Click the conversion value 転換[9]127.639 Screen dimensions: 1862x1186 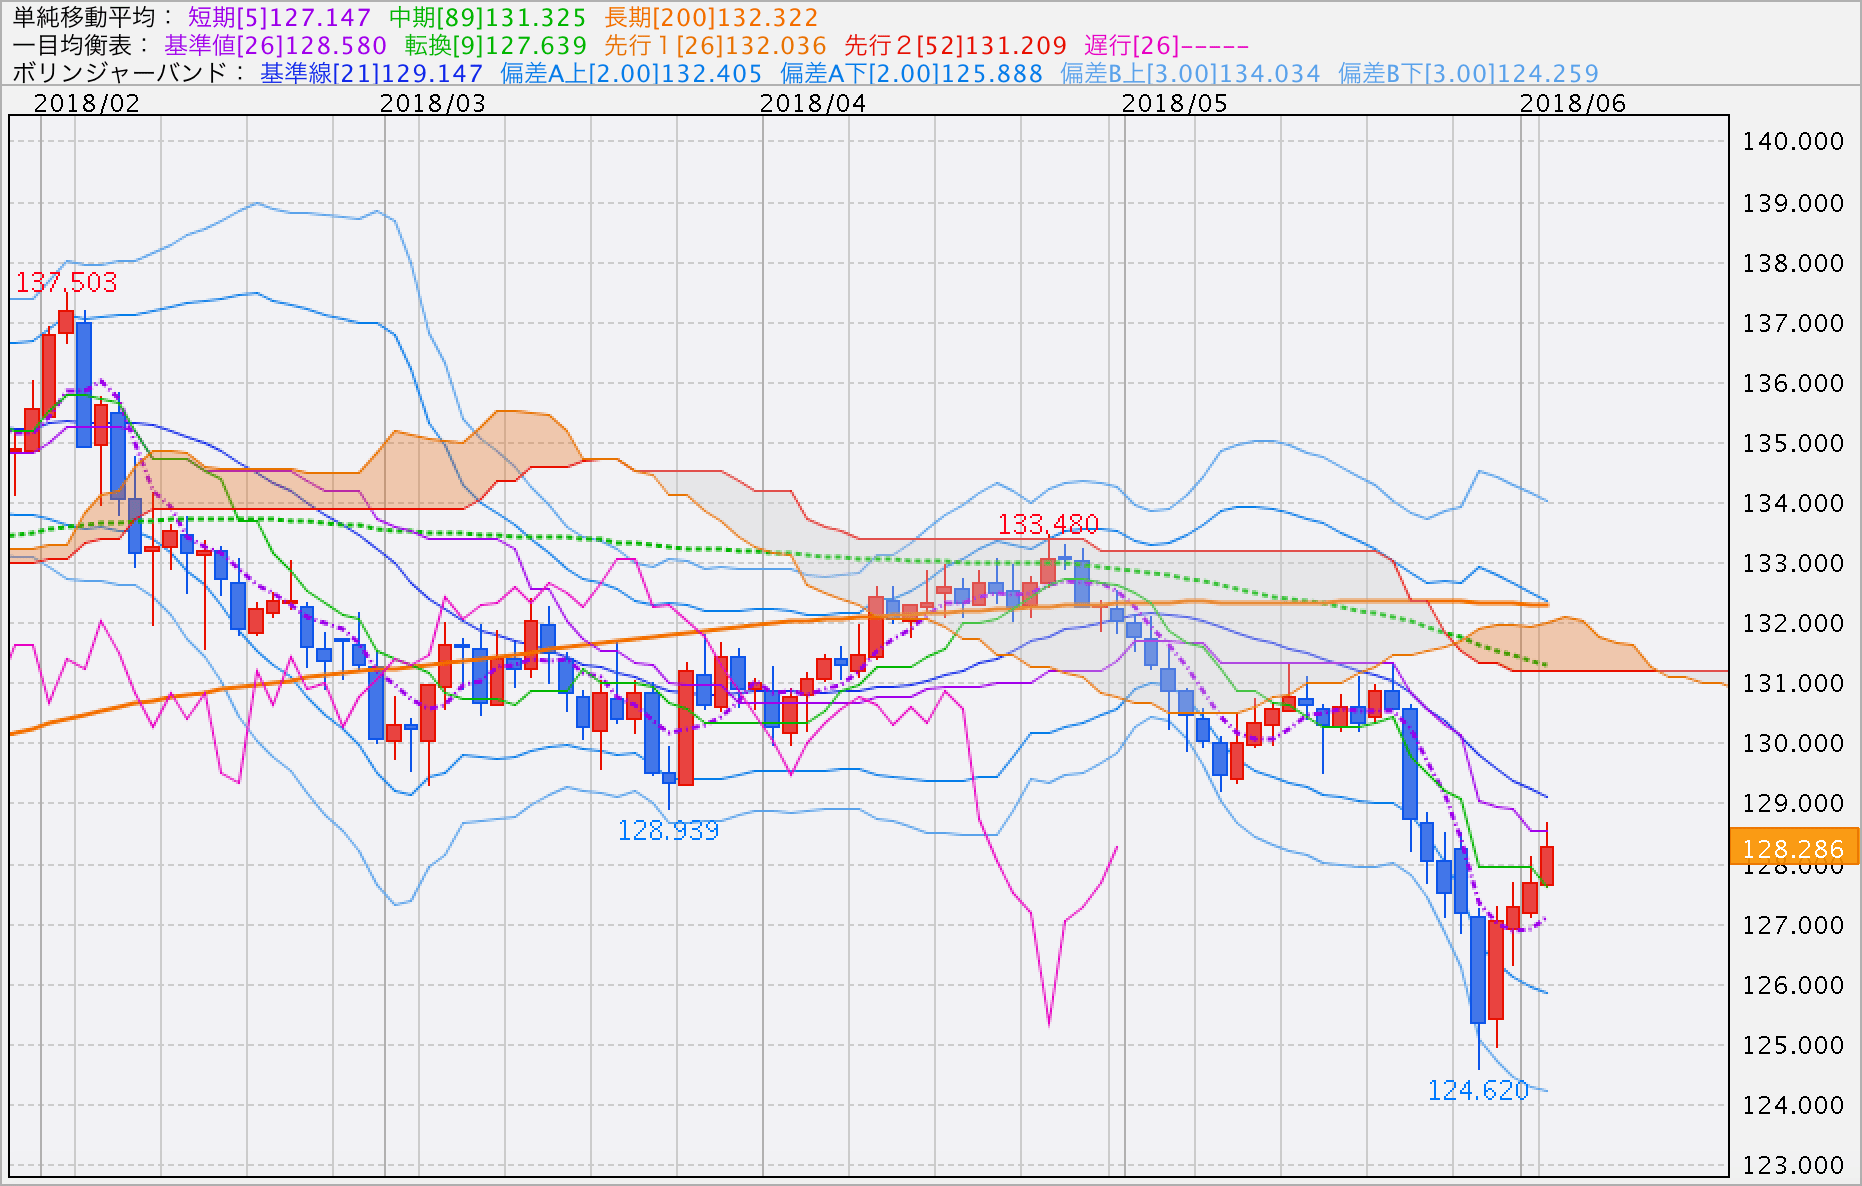[495, 45]
